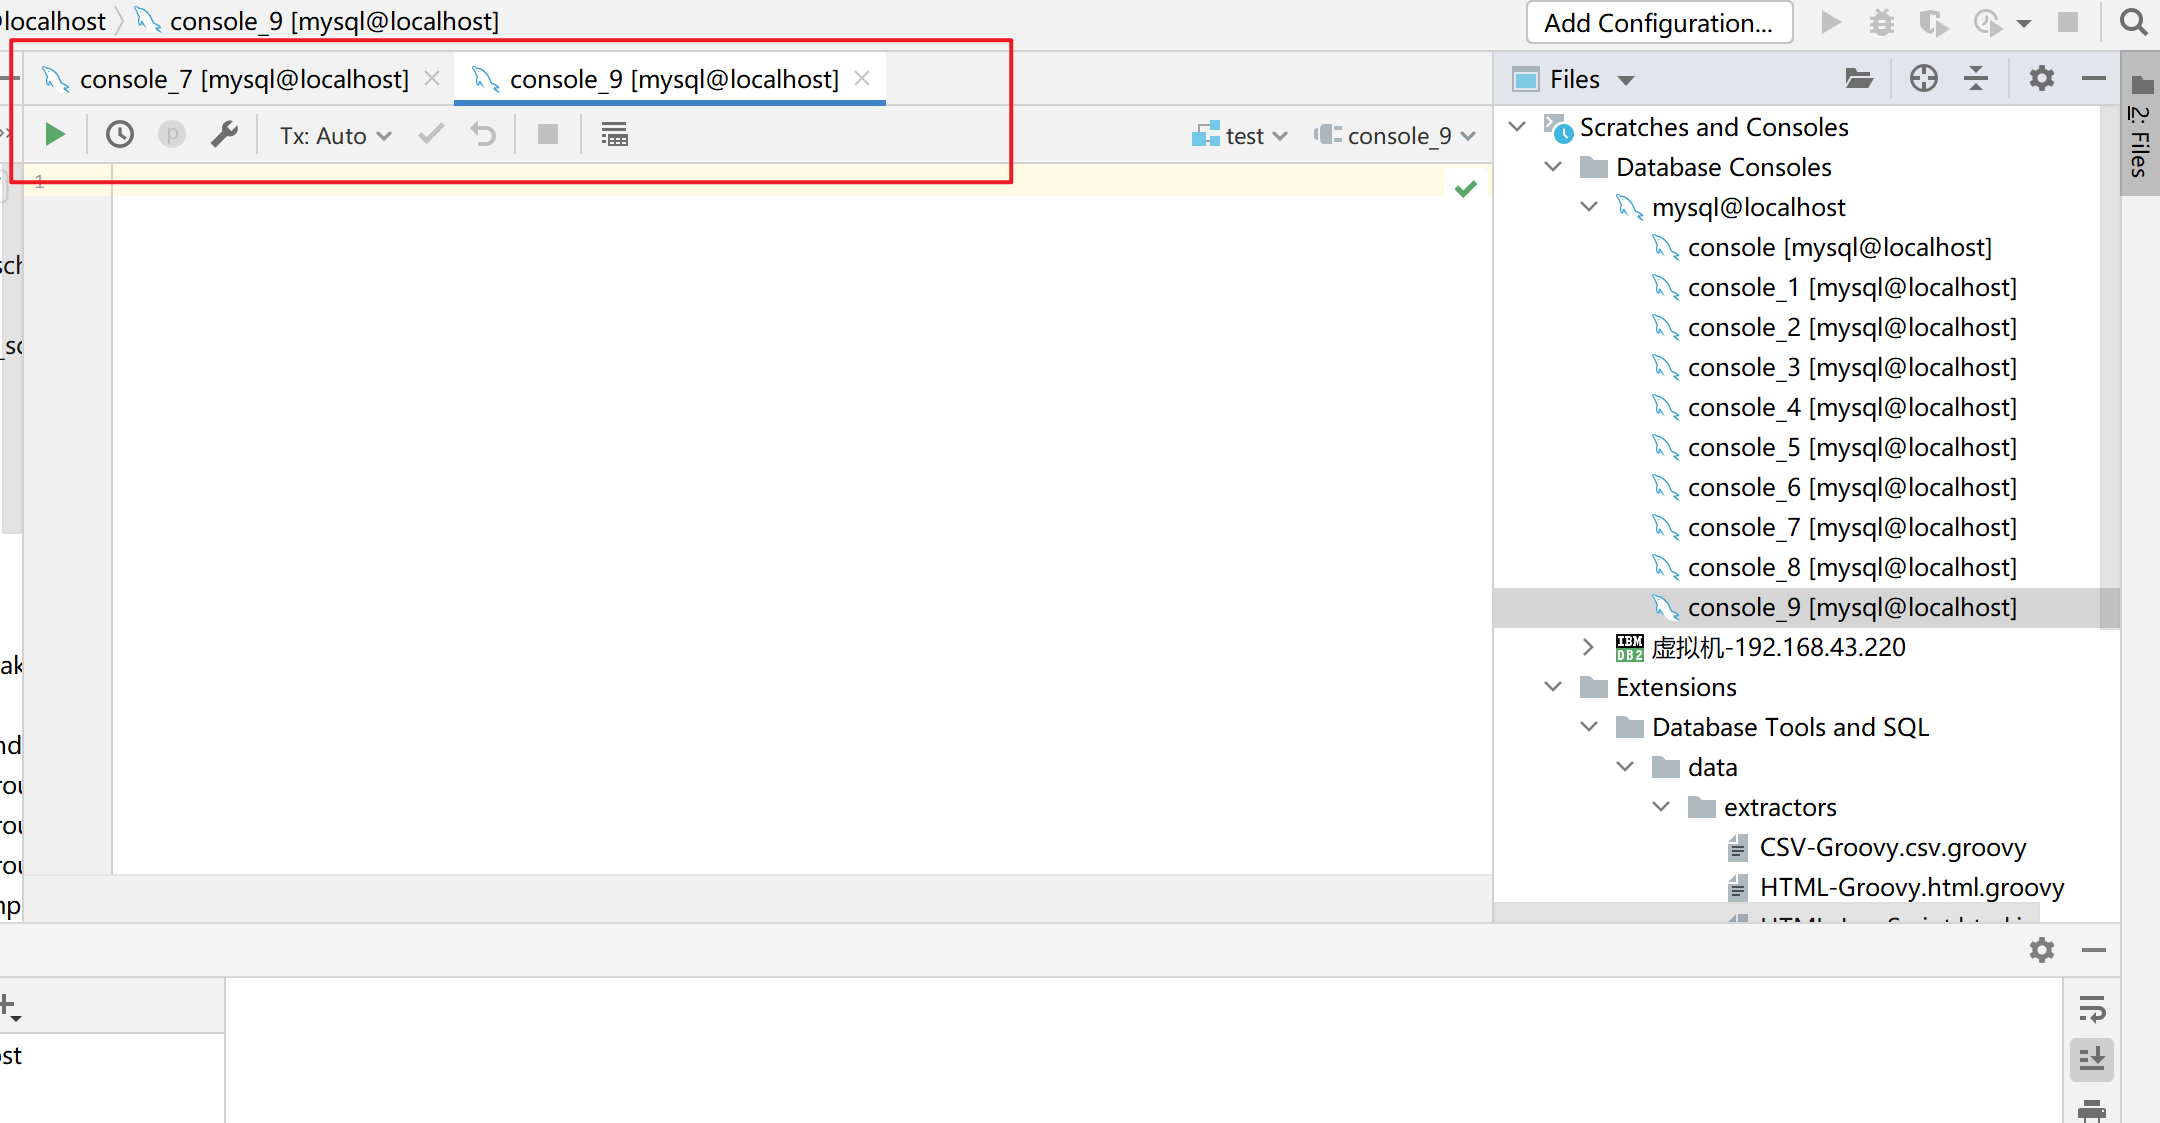Select the CSV-Groovy.csv.groovy file

coord(1806,847)
